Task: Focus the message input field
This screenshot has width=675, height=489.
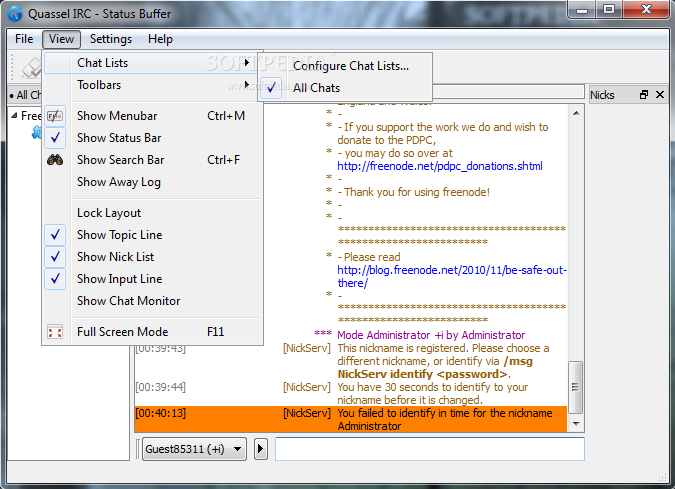Action: click(430, 449)
